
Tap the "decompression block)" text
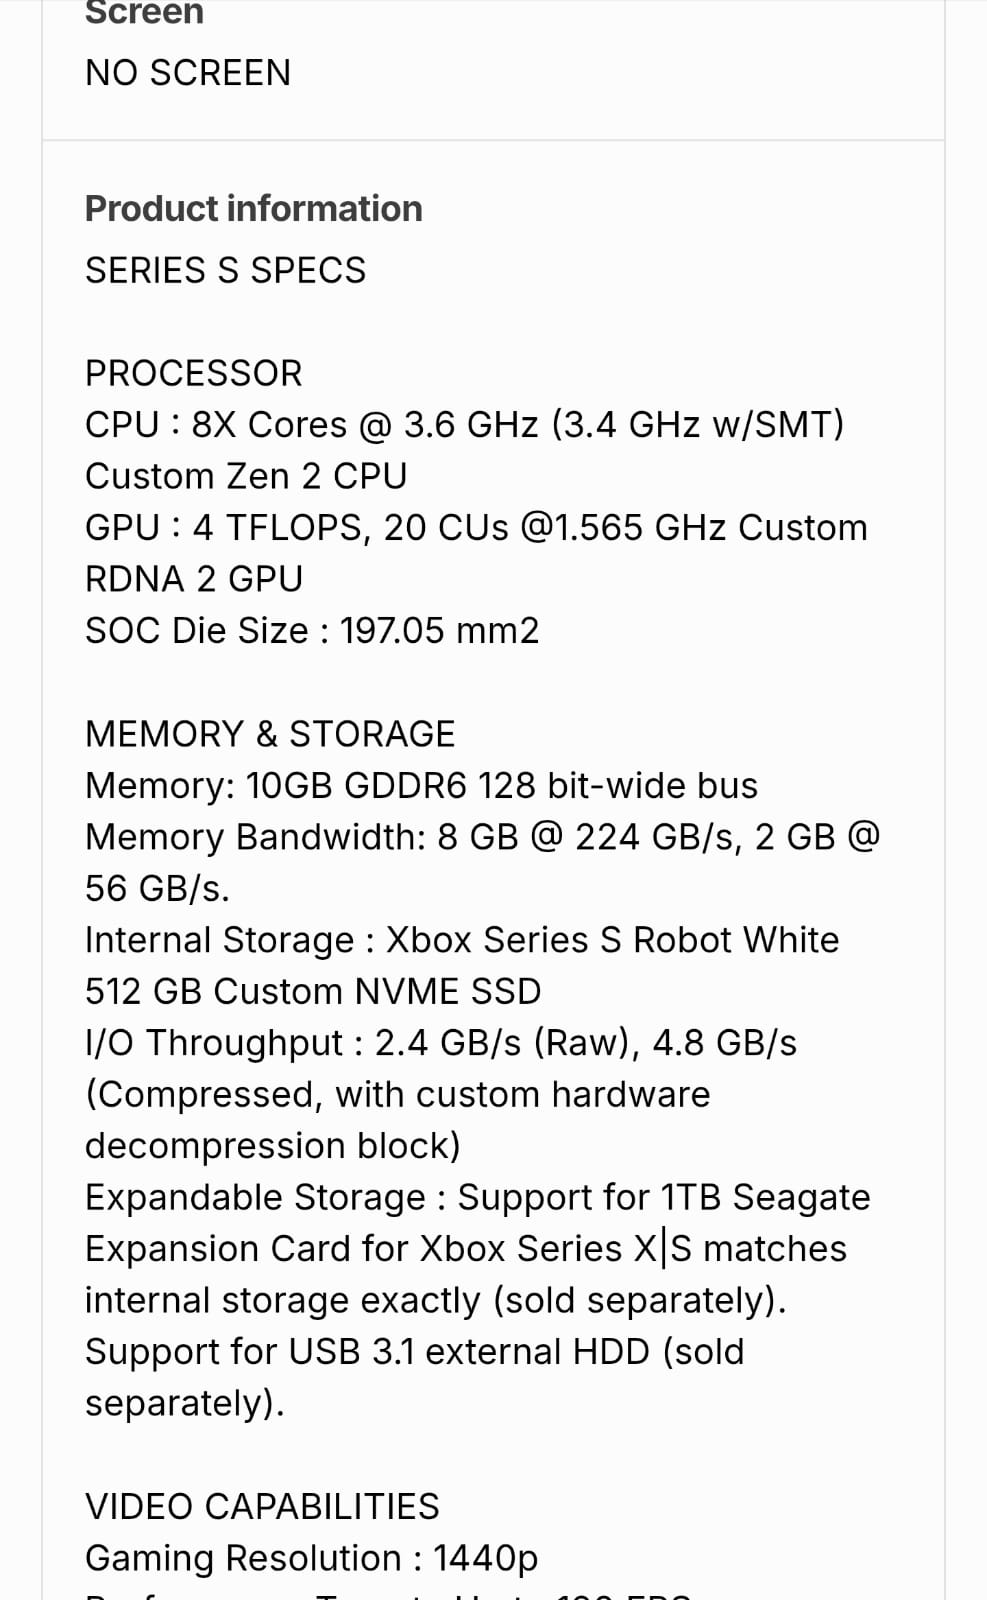pos(273,1146)
